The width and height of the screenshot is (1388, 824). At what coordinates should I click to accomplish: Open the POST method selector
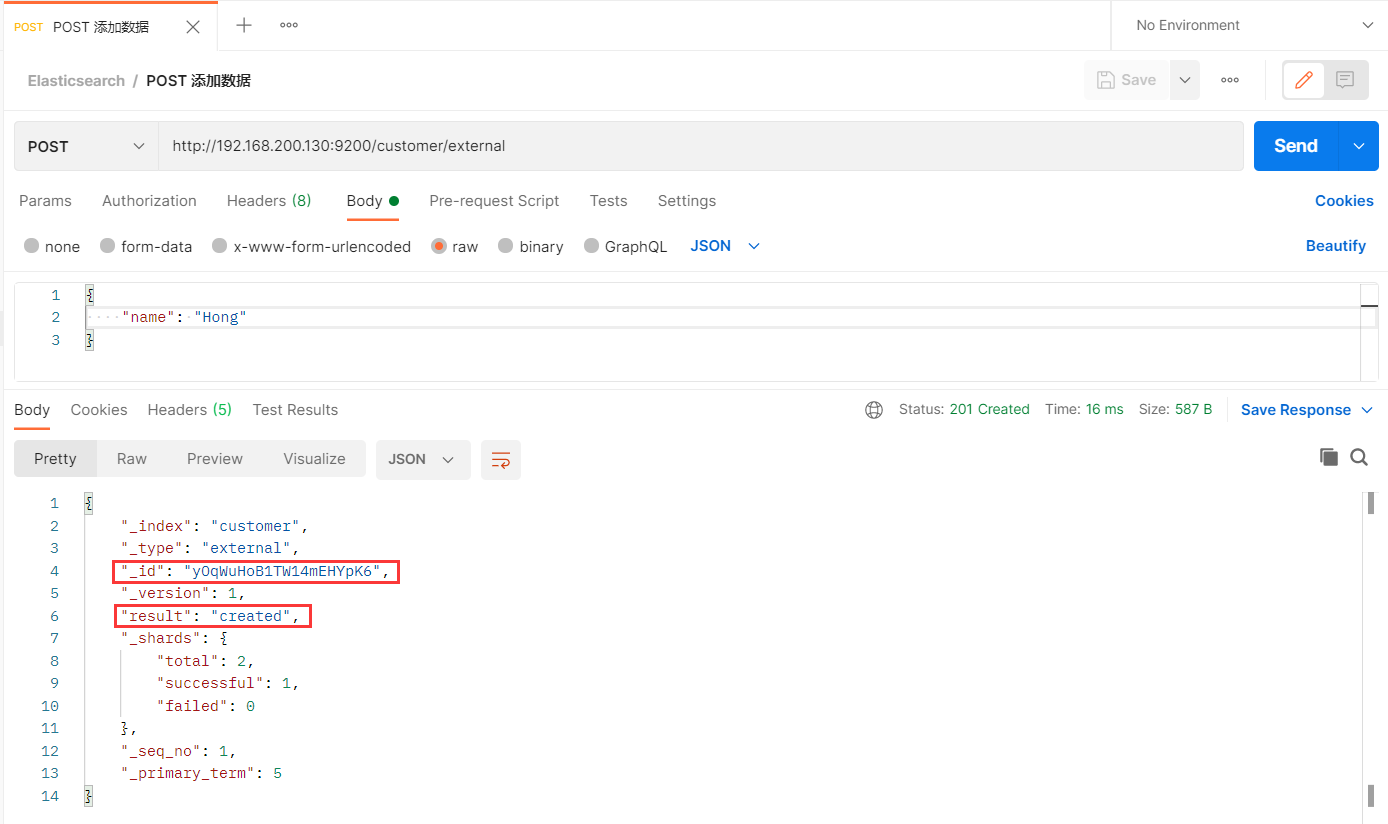coord(86,146)
